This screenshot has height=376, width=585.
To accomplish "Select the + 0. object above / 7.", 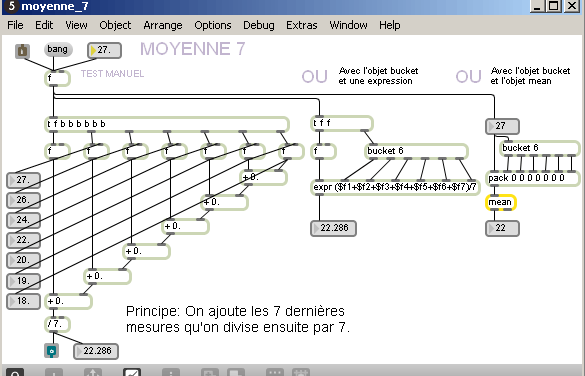I will (x=68, y=301).
